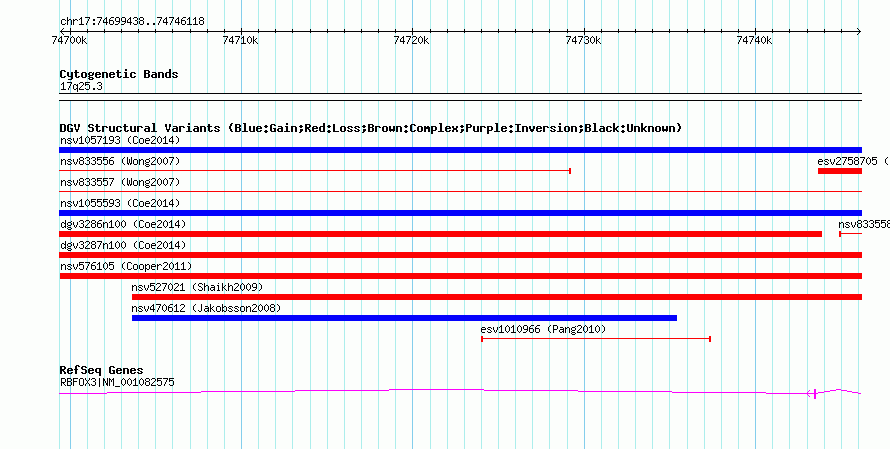This screenshot has height=449, width=890.
Task: Click the ruler's right arrowhead
Action: point(859,32)
